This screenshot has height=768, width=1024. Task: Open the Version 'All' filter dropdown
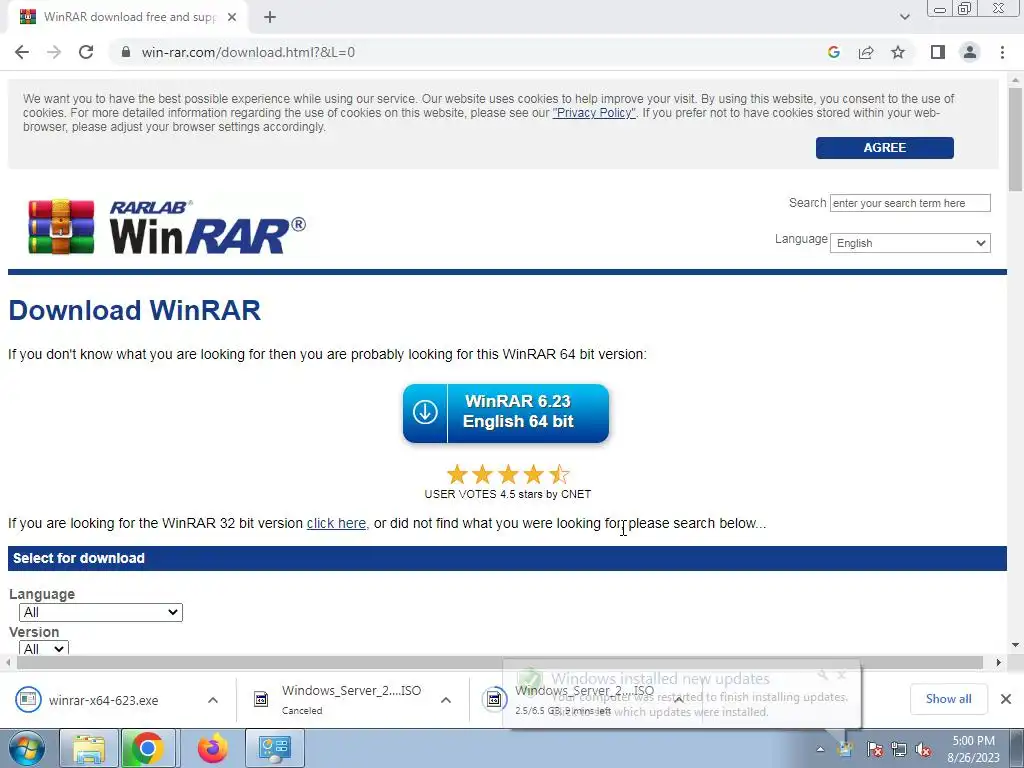[x=44, y=648]
